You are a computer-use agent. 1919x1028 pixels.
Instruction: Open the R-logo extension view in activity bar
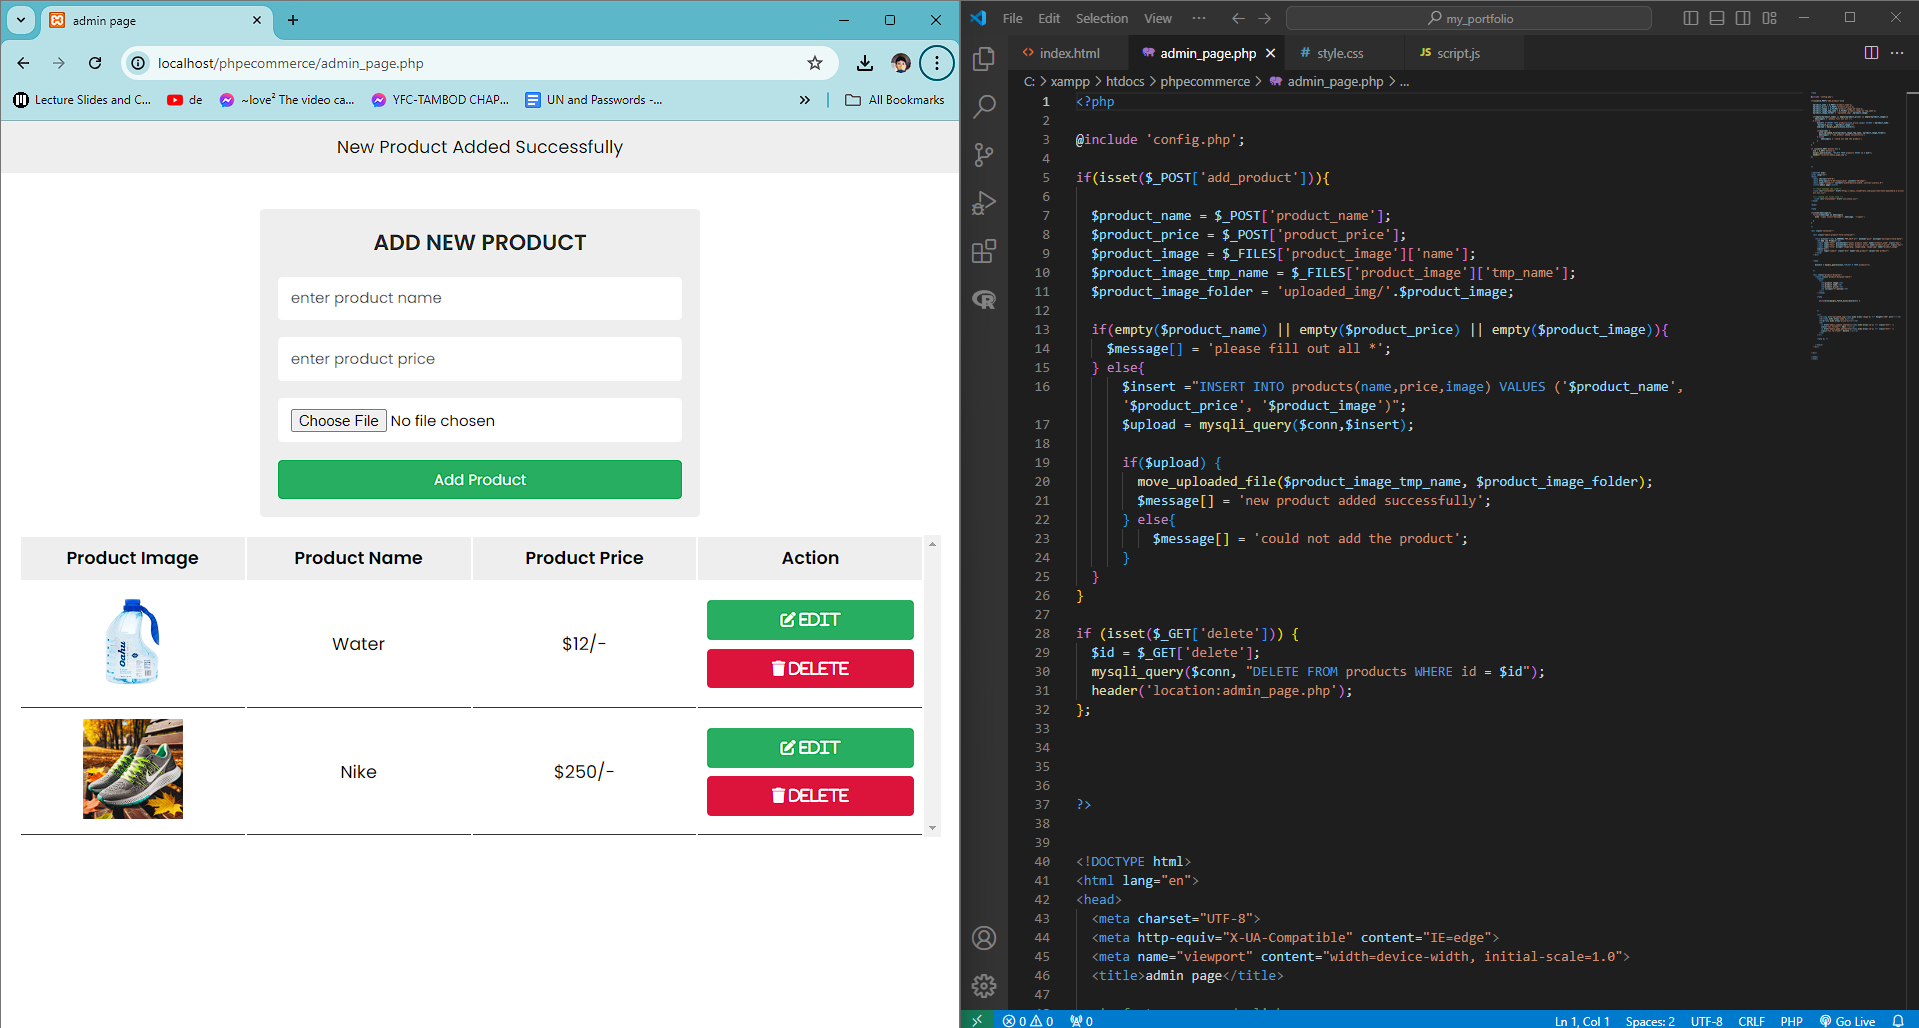click(x=984, y=299)
